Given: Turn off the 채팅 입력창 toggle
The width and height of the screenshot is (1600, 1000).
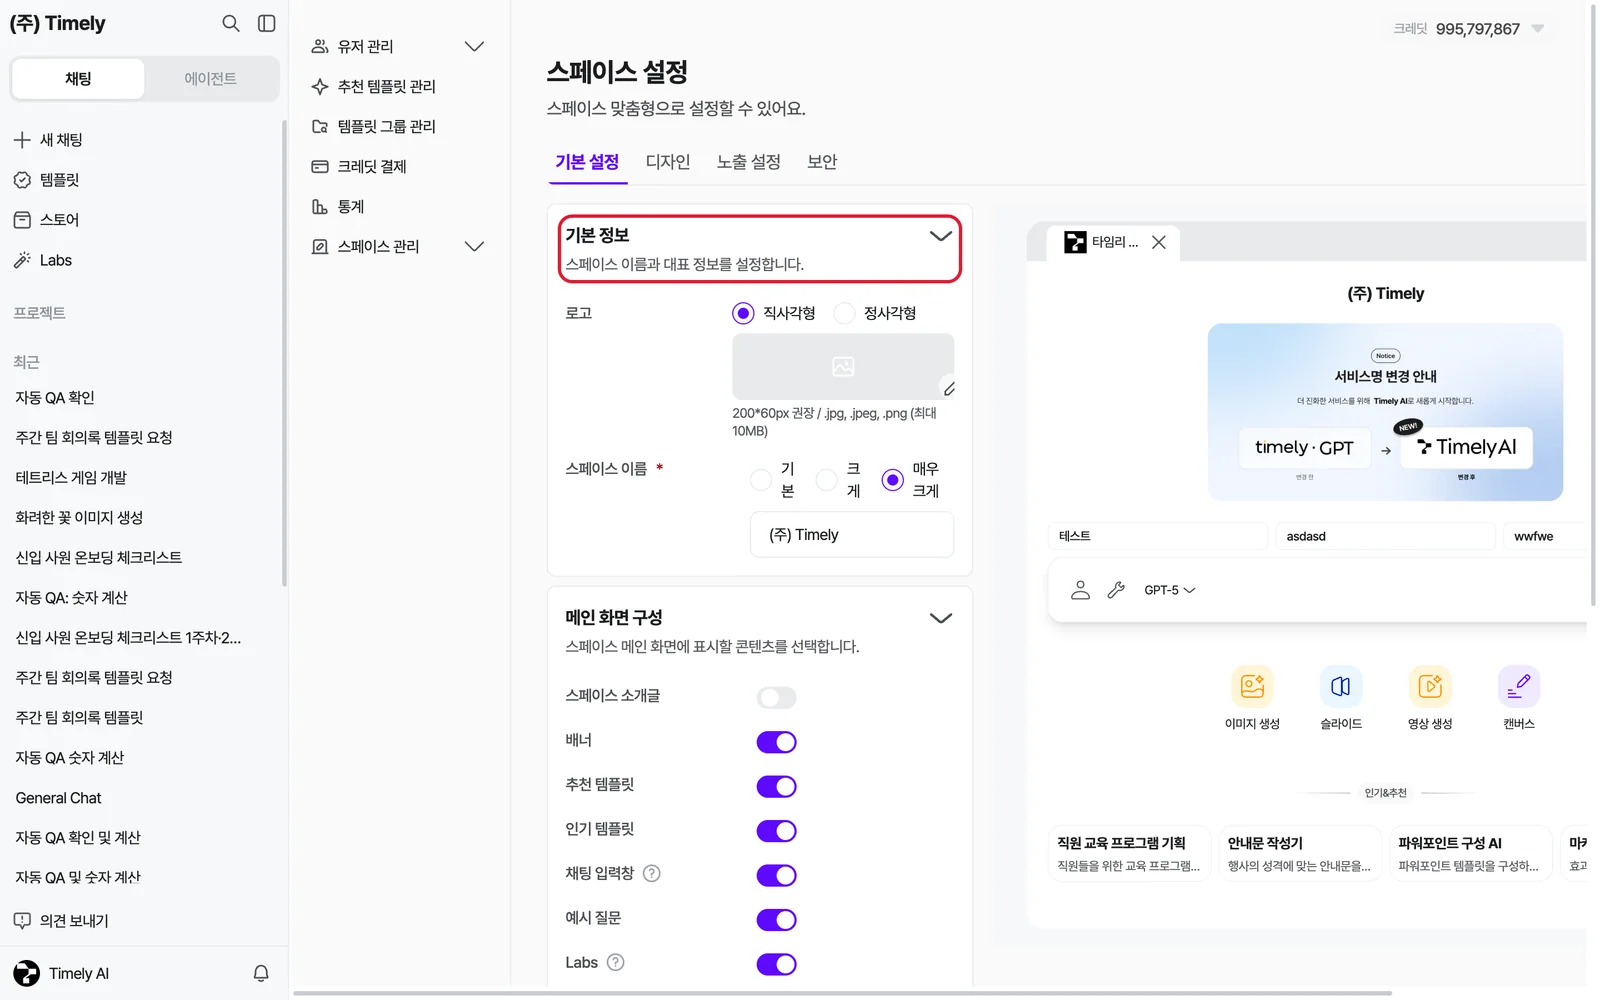Looking at the screenshot, I should [x=776, y=875].
